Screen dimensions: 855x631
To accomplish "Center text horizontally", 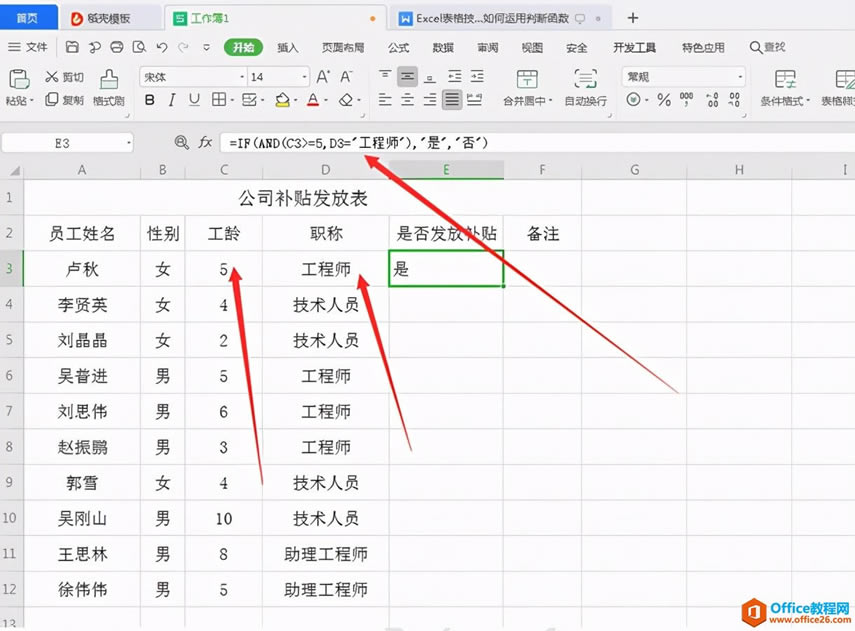I will (x=407, y=100).
